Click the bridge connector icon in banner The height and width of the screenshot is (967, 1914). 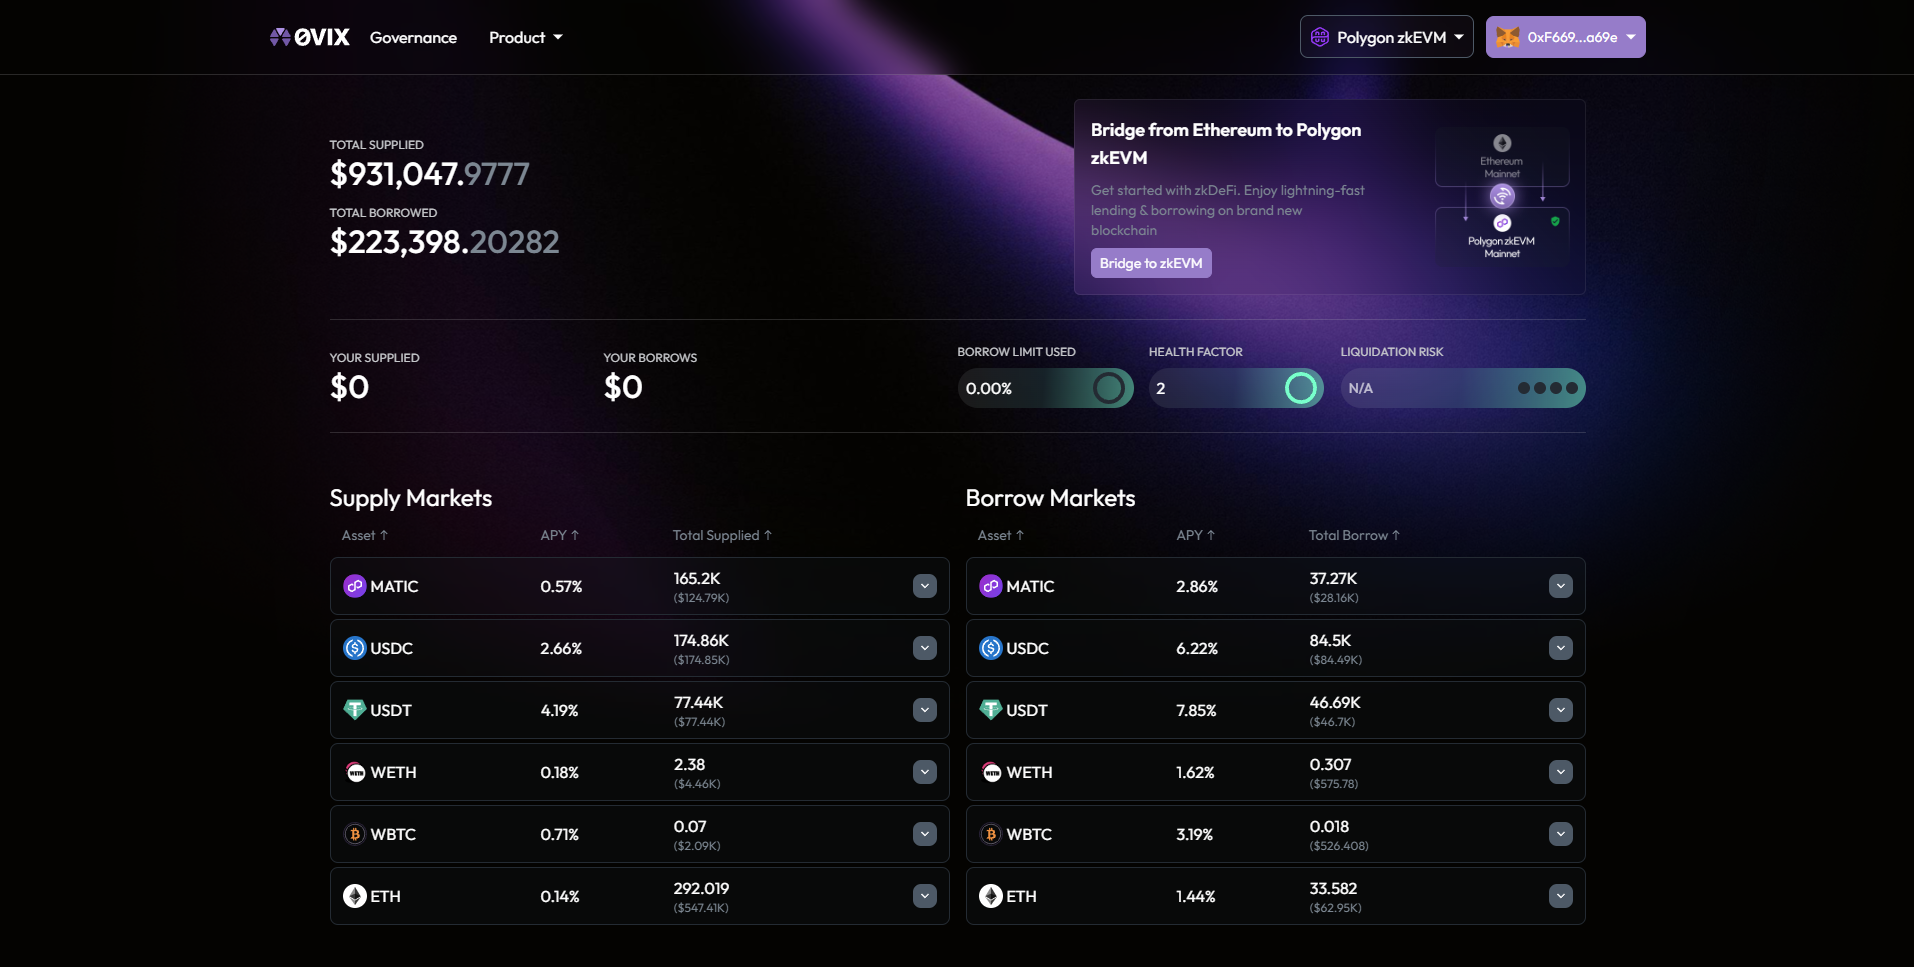[x=1502, y=196]
